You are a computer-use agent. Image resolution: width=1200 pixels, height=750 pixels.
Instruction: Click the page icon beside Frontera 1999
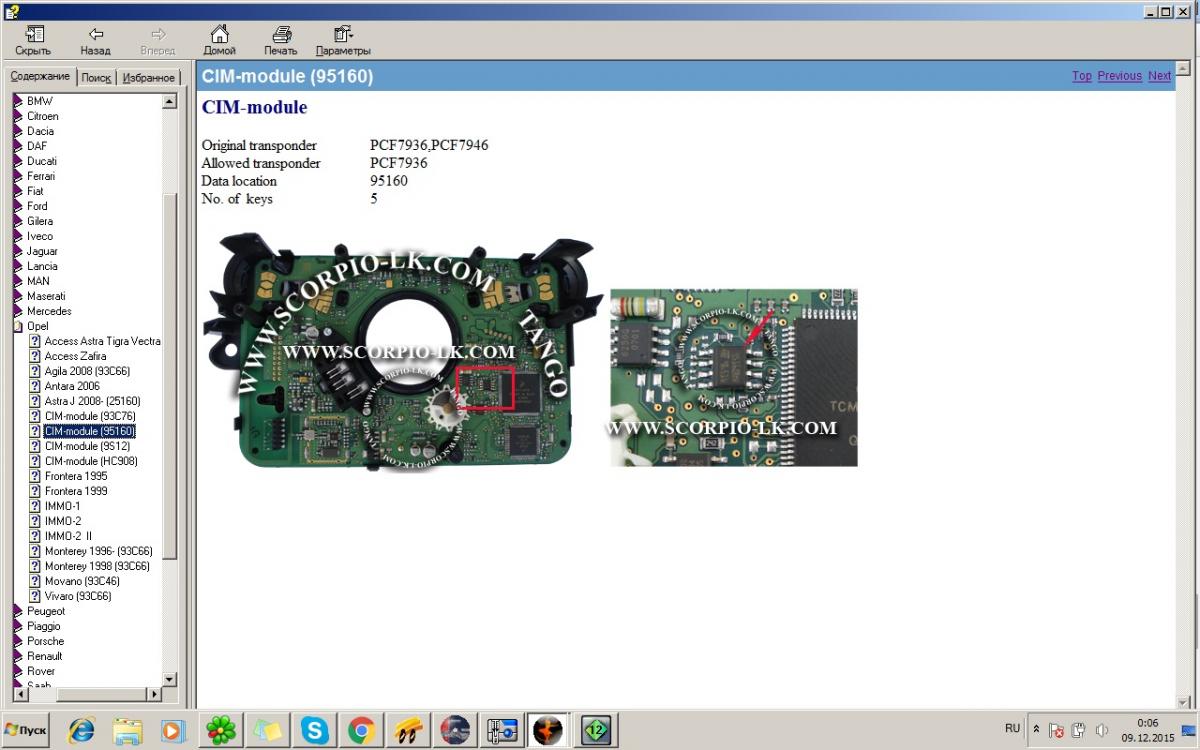click(35, 491)
